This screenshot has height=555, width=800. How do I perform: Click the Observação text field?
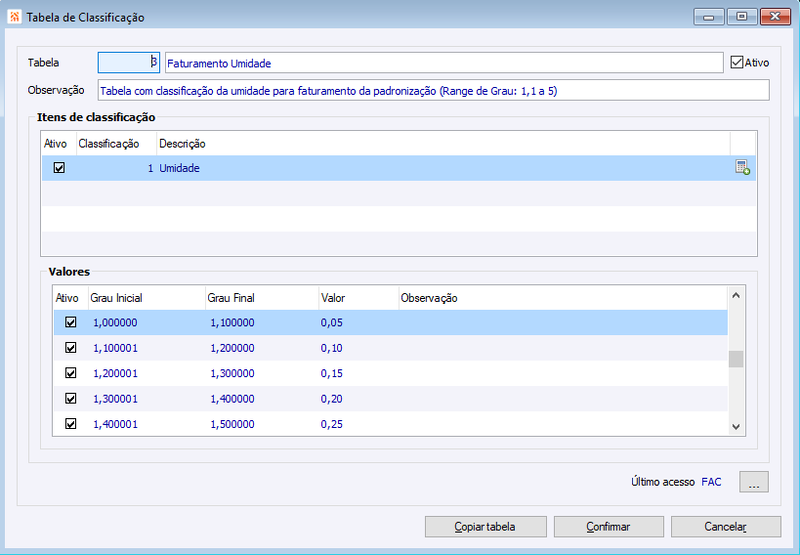coord(434,90)
